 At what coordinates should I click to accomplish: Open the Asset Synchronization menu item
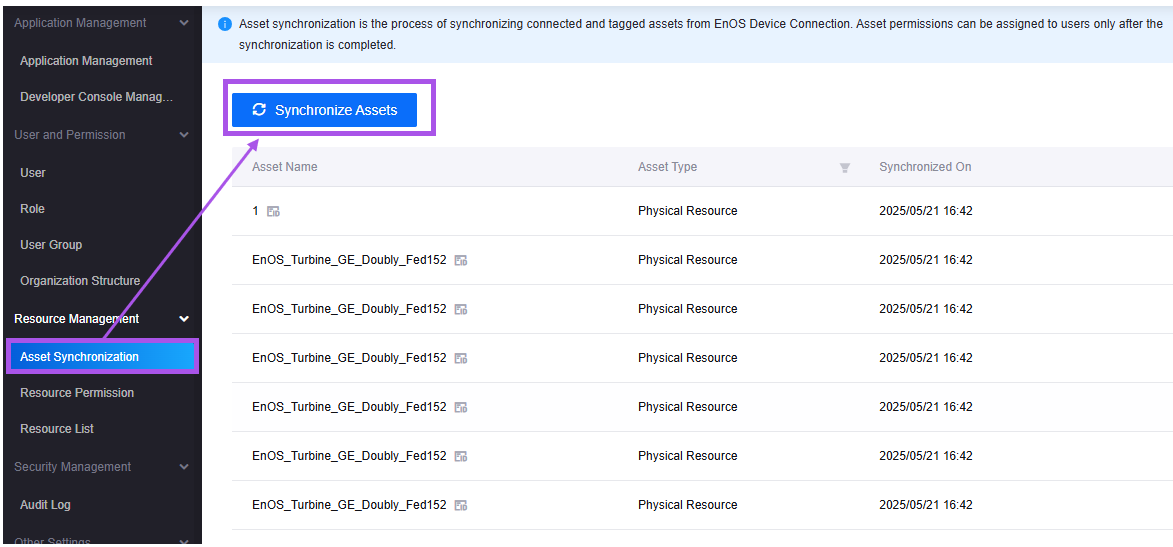click(80, 357)
